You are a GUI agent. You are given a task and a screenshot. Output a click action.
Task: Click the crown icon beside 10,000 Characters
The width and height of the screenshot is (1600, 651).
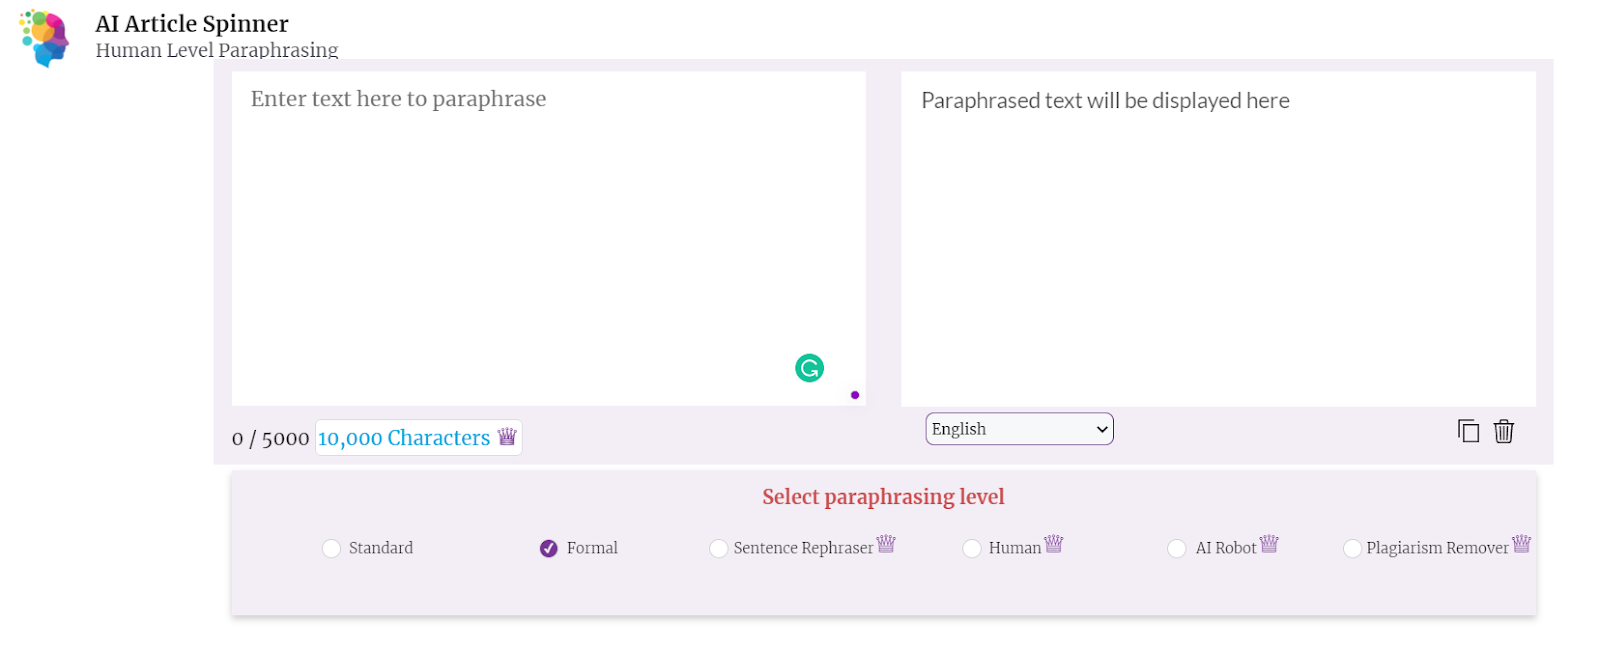click(507, 436)
